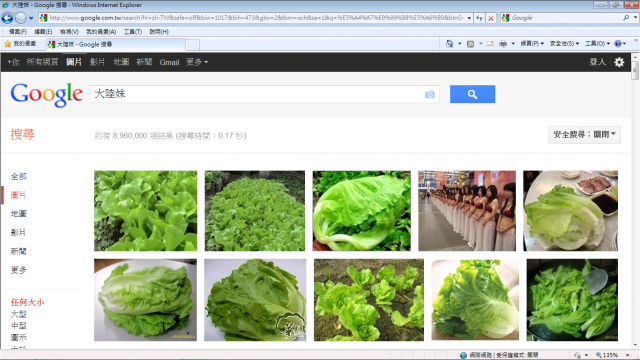Open thumbnail of women standing in a line
Screen dimensions: 640x360
[x=467, y=211]
